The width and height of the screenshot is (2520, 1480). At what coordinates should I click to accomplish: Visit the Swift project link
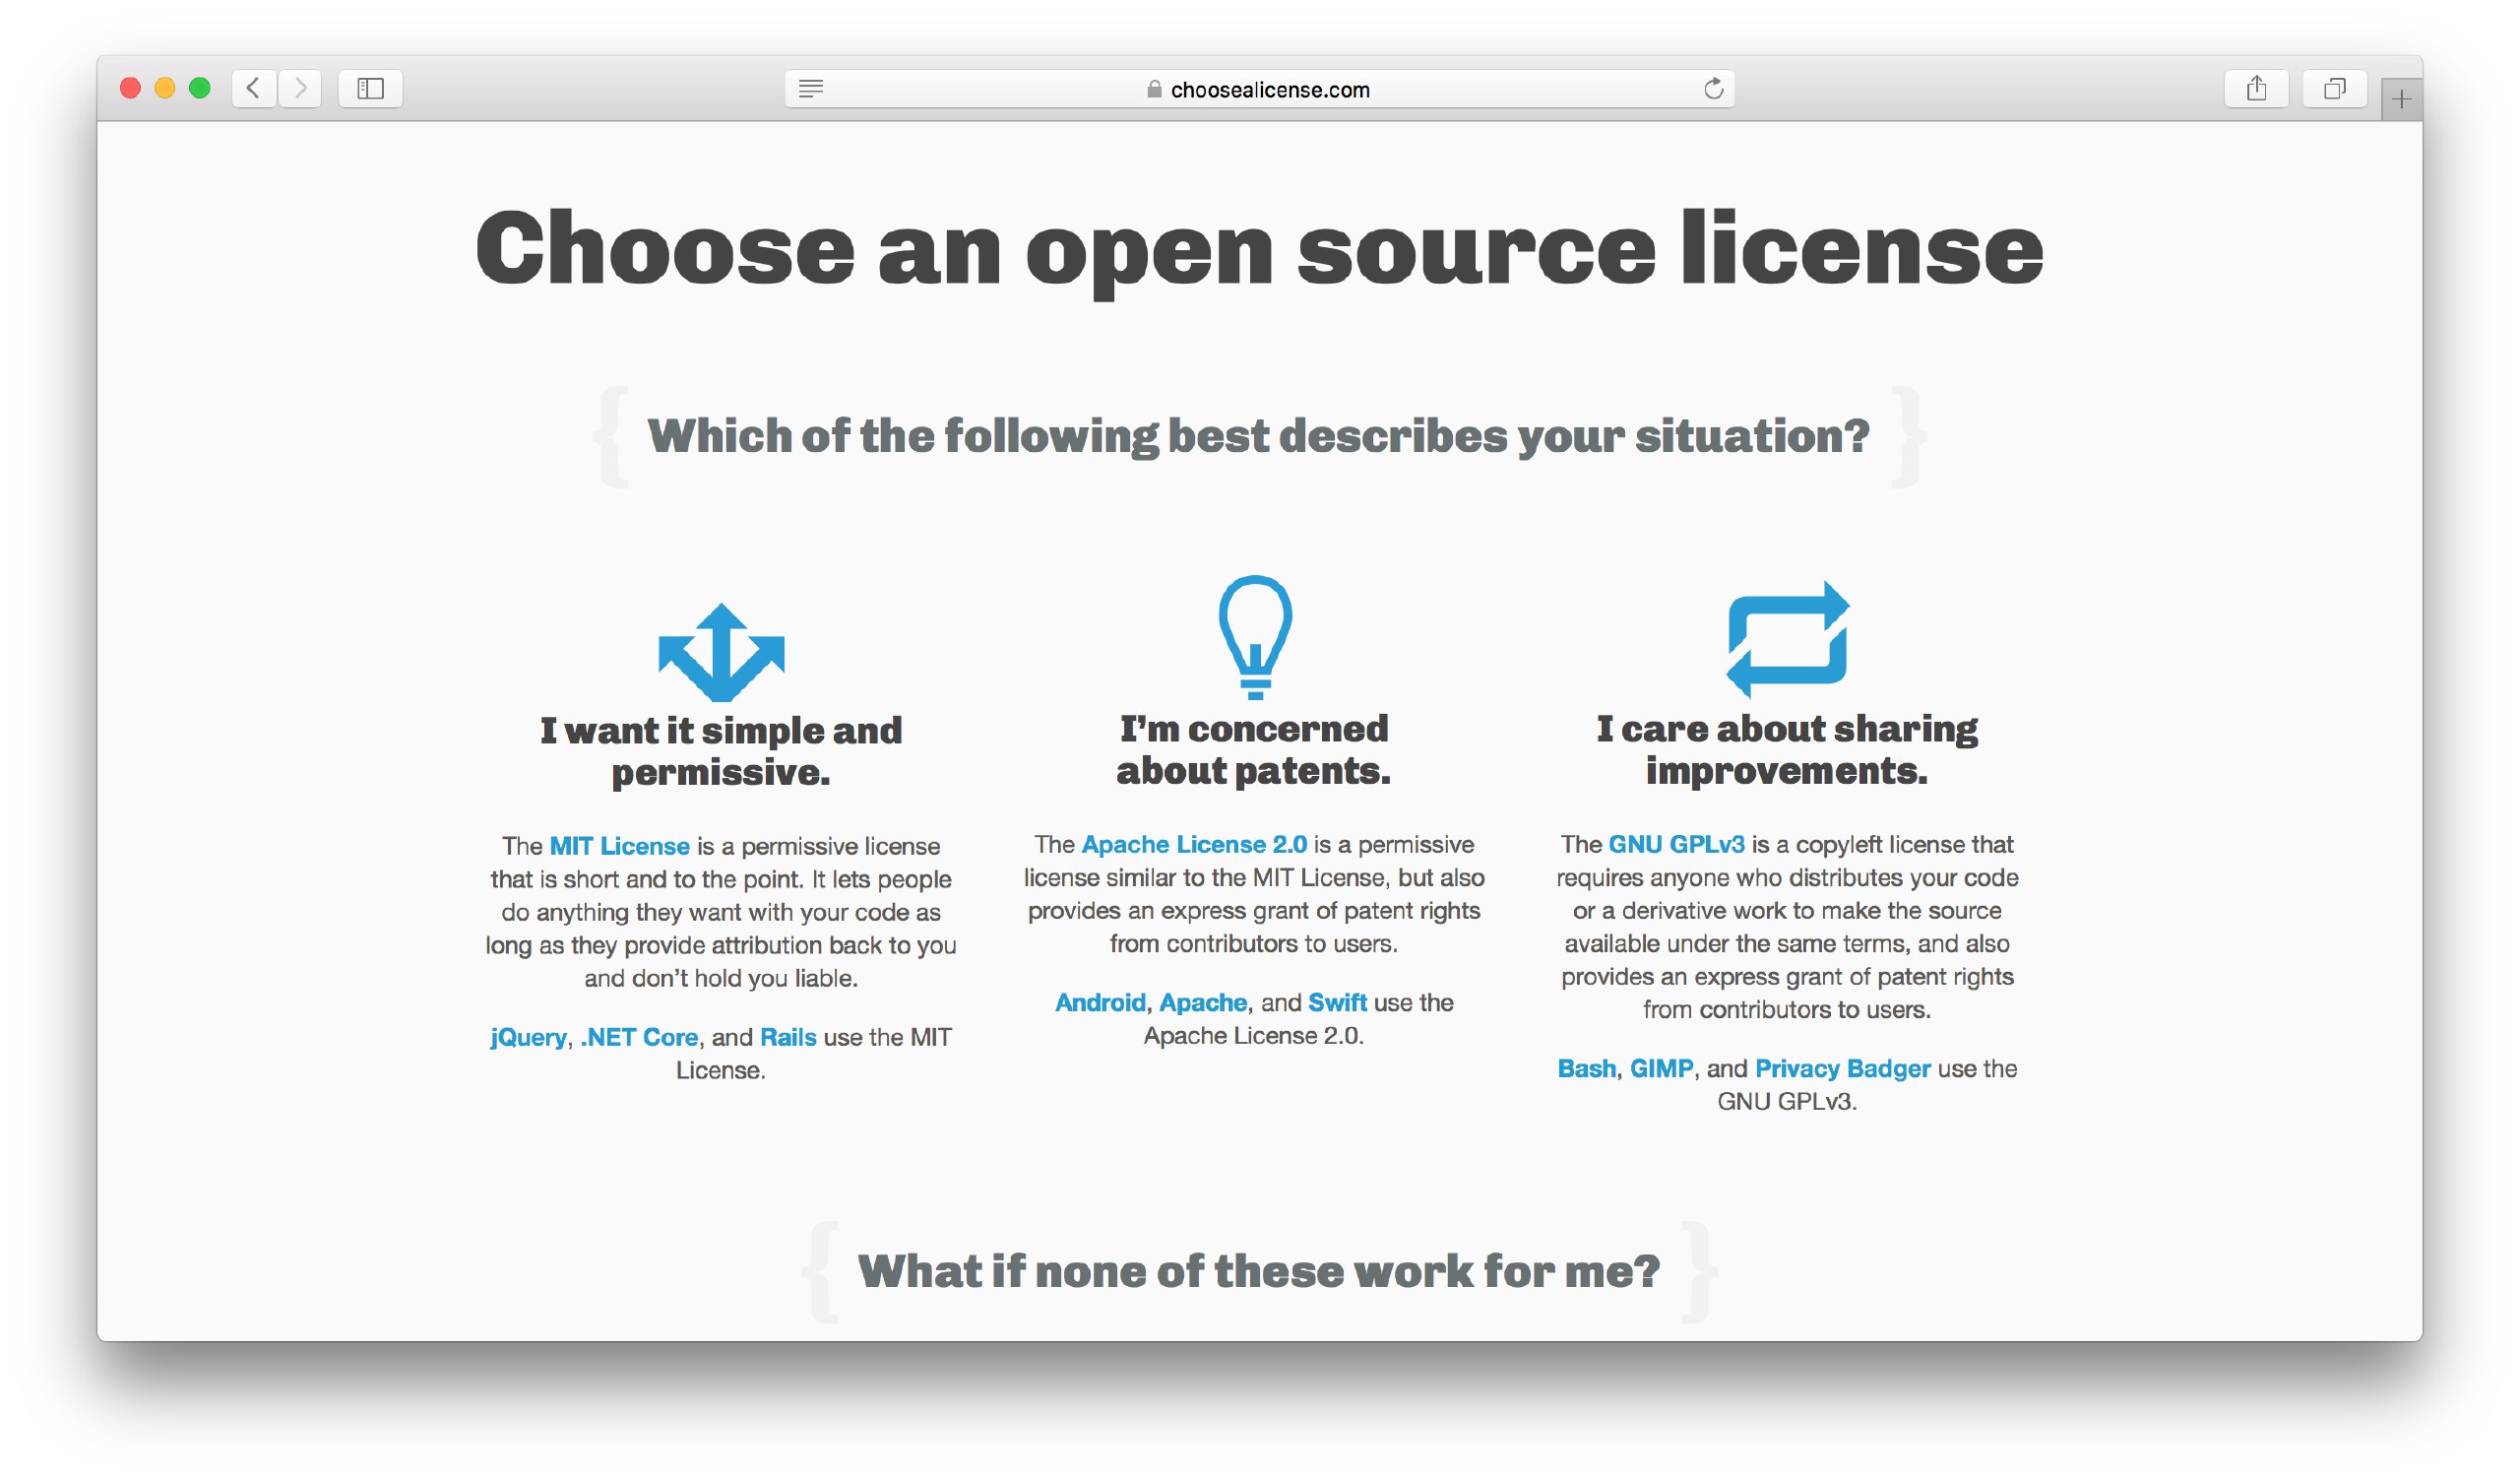1337,1002
